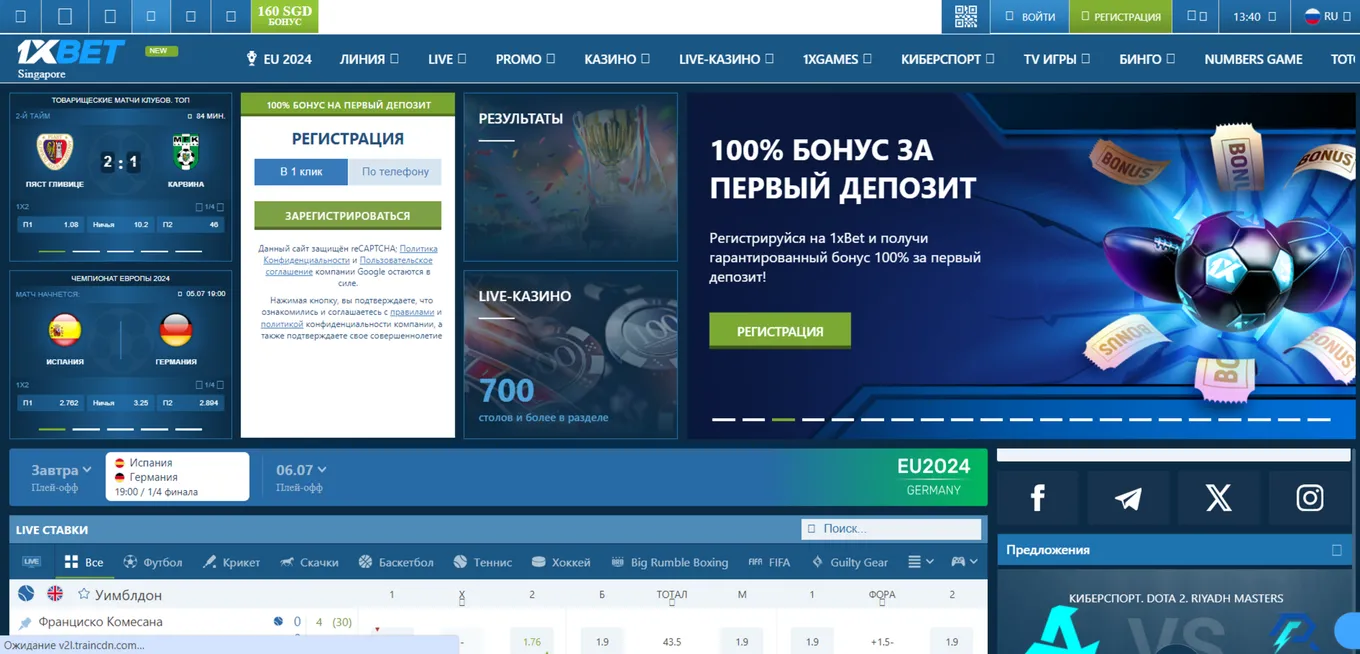Select the Испания Германия 1/4 финала match
This screenshot has height=654, width=1360.
click(177, 476)
